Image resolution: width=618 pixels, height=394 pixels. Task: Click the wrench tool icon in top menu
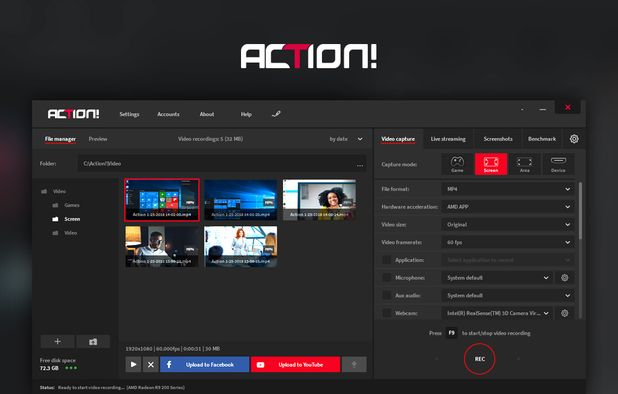276,114
